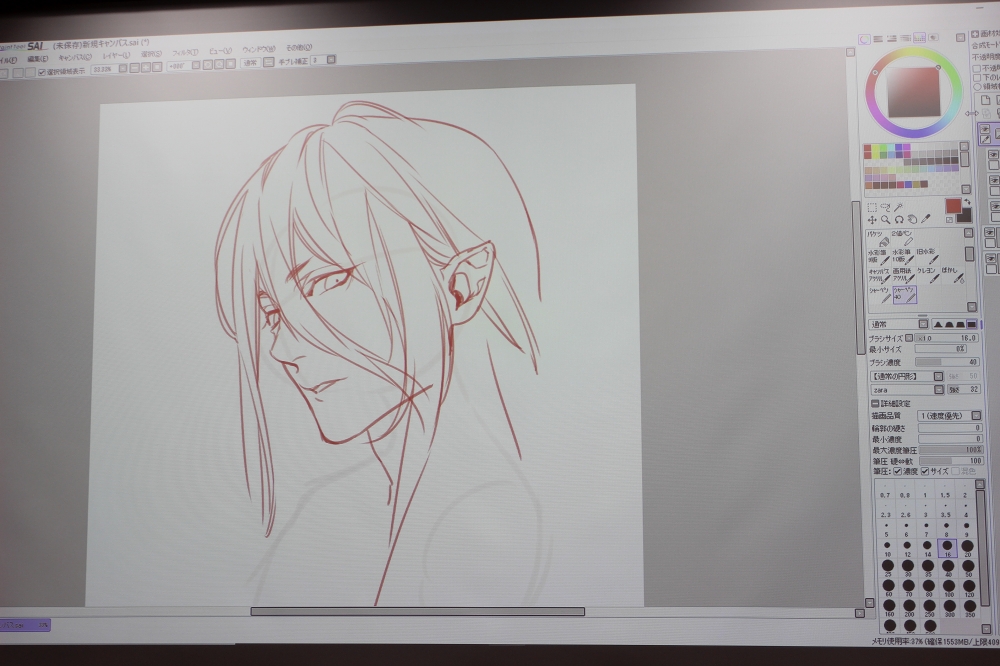Click the 通常 view mode field in toolbar
The height and width of the screenshot is (666, 1000).
coord(250,63)
